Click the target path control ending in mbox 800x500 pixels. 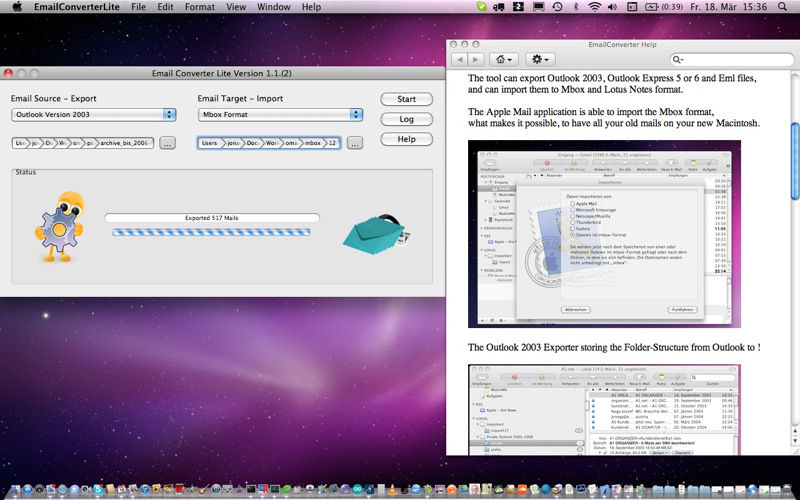(269, 143)
